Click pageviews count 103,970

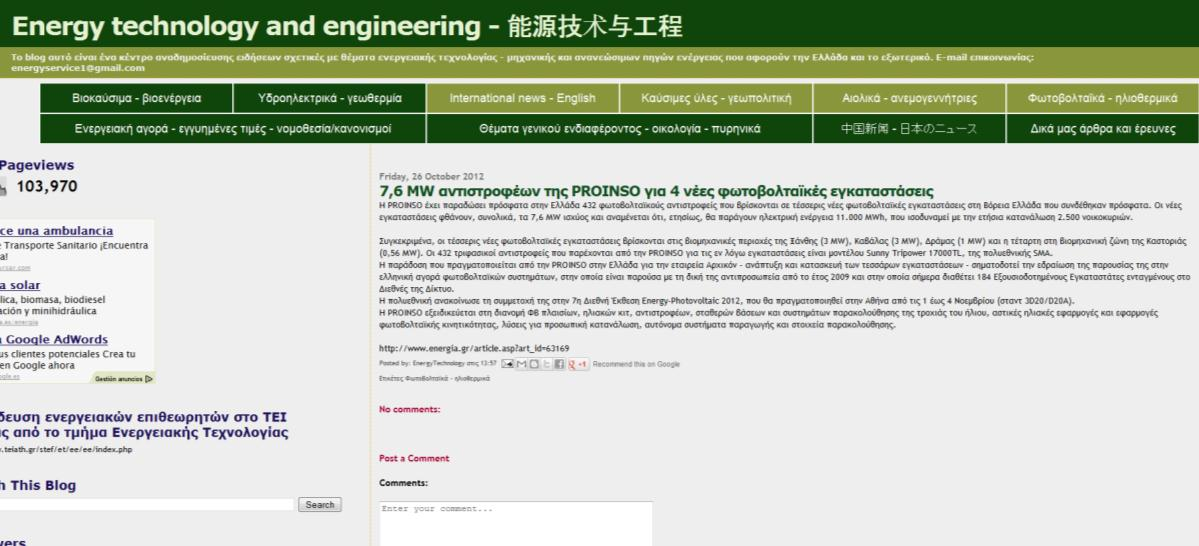(x=47, y=186)
